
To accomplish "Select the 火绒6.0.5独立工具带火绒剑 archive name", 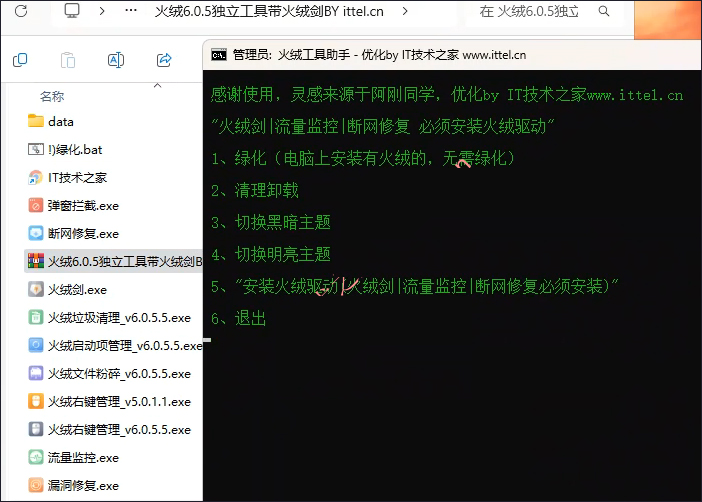I will pyautogui.click(x=125, y=262).
